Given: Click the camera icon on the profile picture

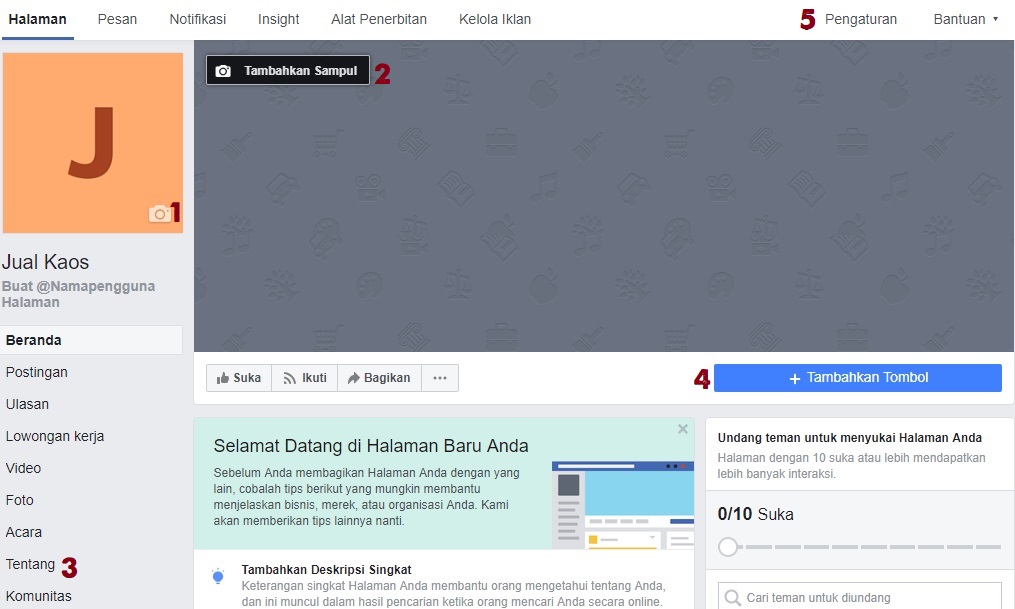Looking at the screenshot, I should coord(161,214).
